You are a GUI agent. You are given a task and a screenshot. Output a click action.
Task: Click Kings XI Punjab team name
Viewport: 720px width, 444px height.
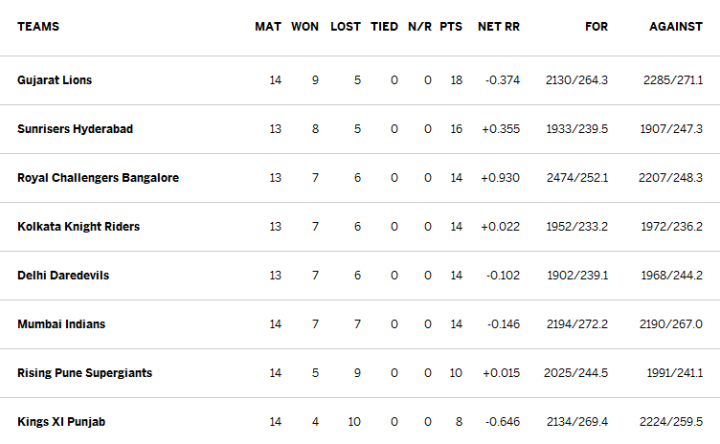click(61, 422)
